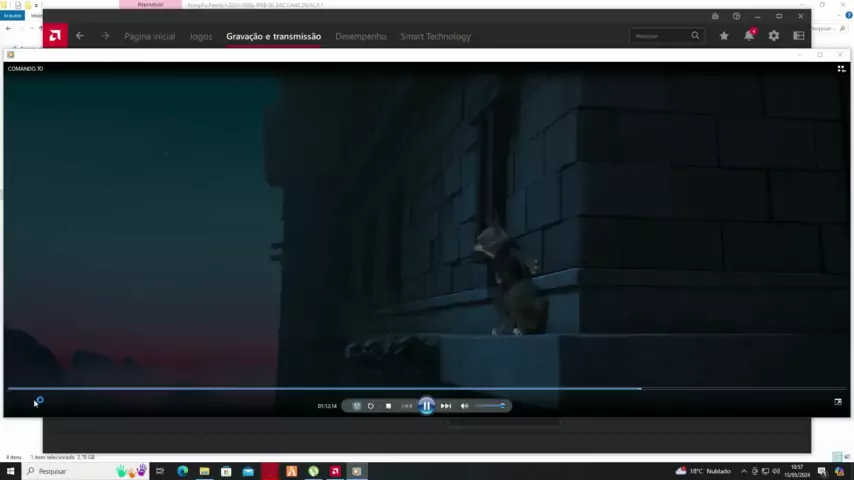Toggle shuffle mode in player
Screen dimensions: 854x480
click(x=357, y=406)
